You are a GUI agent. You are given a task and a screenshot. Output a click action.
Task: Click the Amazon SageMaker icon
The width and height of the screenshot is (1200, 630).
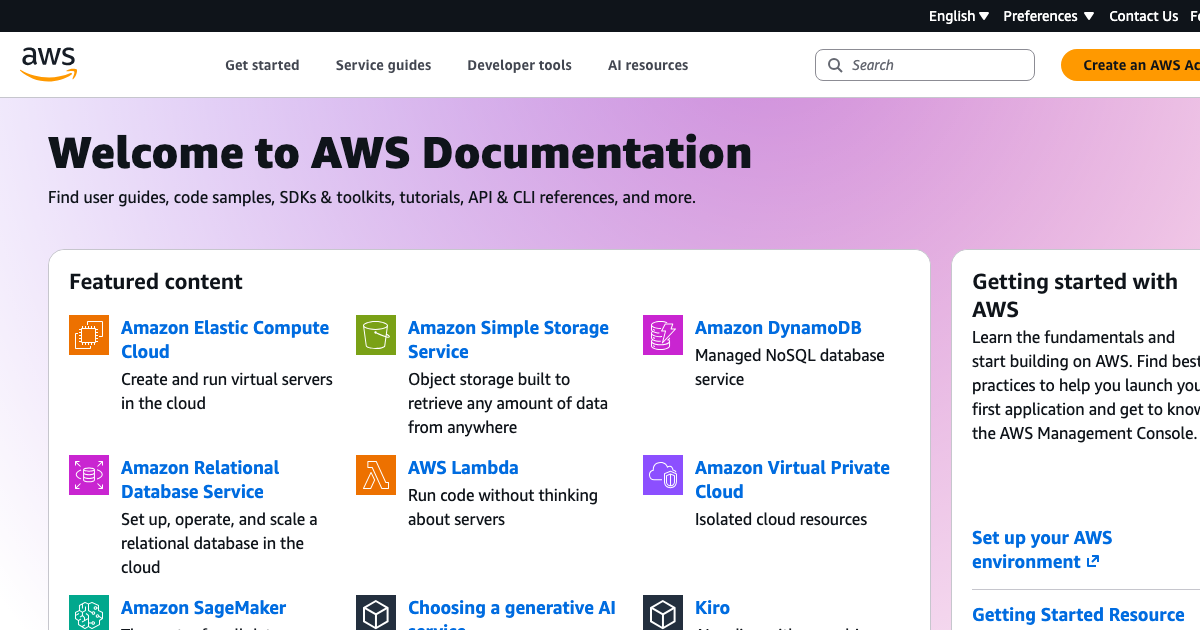pyautogui.click(x=88, y=612)
